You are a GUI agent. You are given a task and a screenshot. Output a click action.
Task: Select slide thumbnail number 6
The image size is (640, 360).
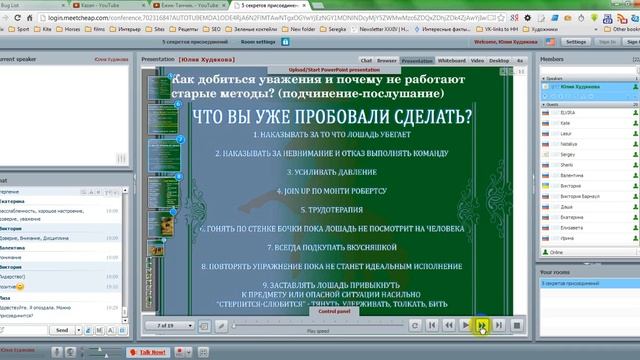pos(163,119)
